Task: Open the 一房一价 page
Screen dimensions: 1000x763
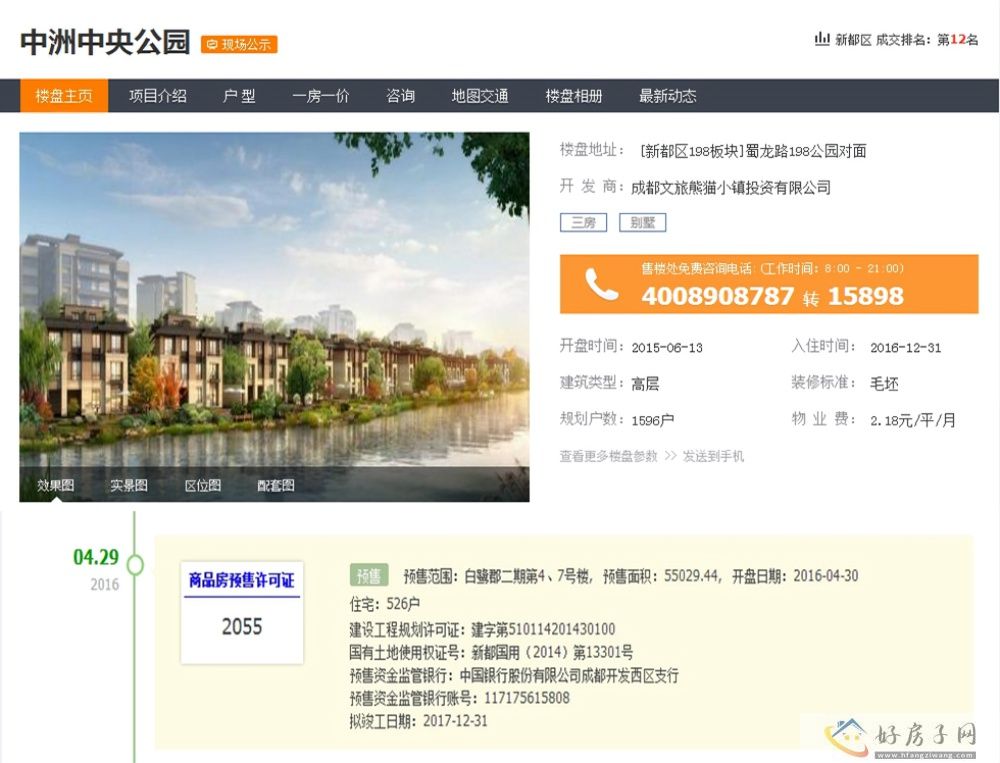Action: tap(320, 96)
